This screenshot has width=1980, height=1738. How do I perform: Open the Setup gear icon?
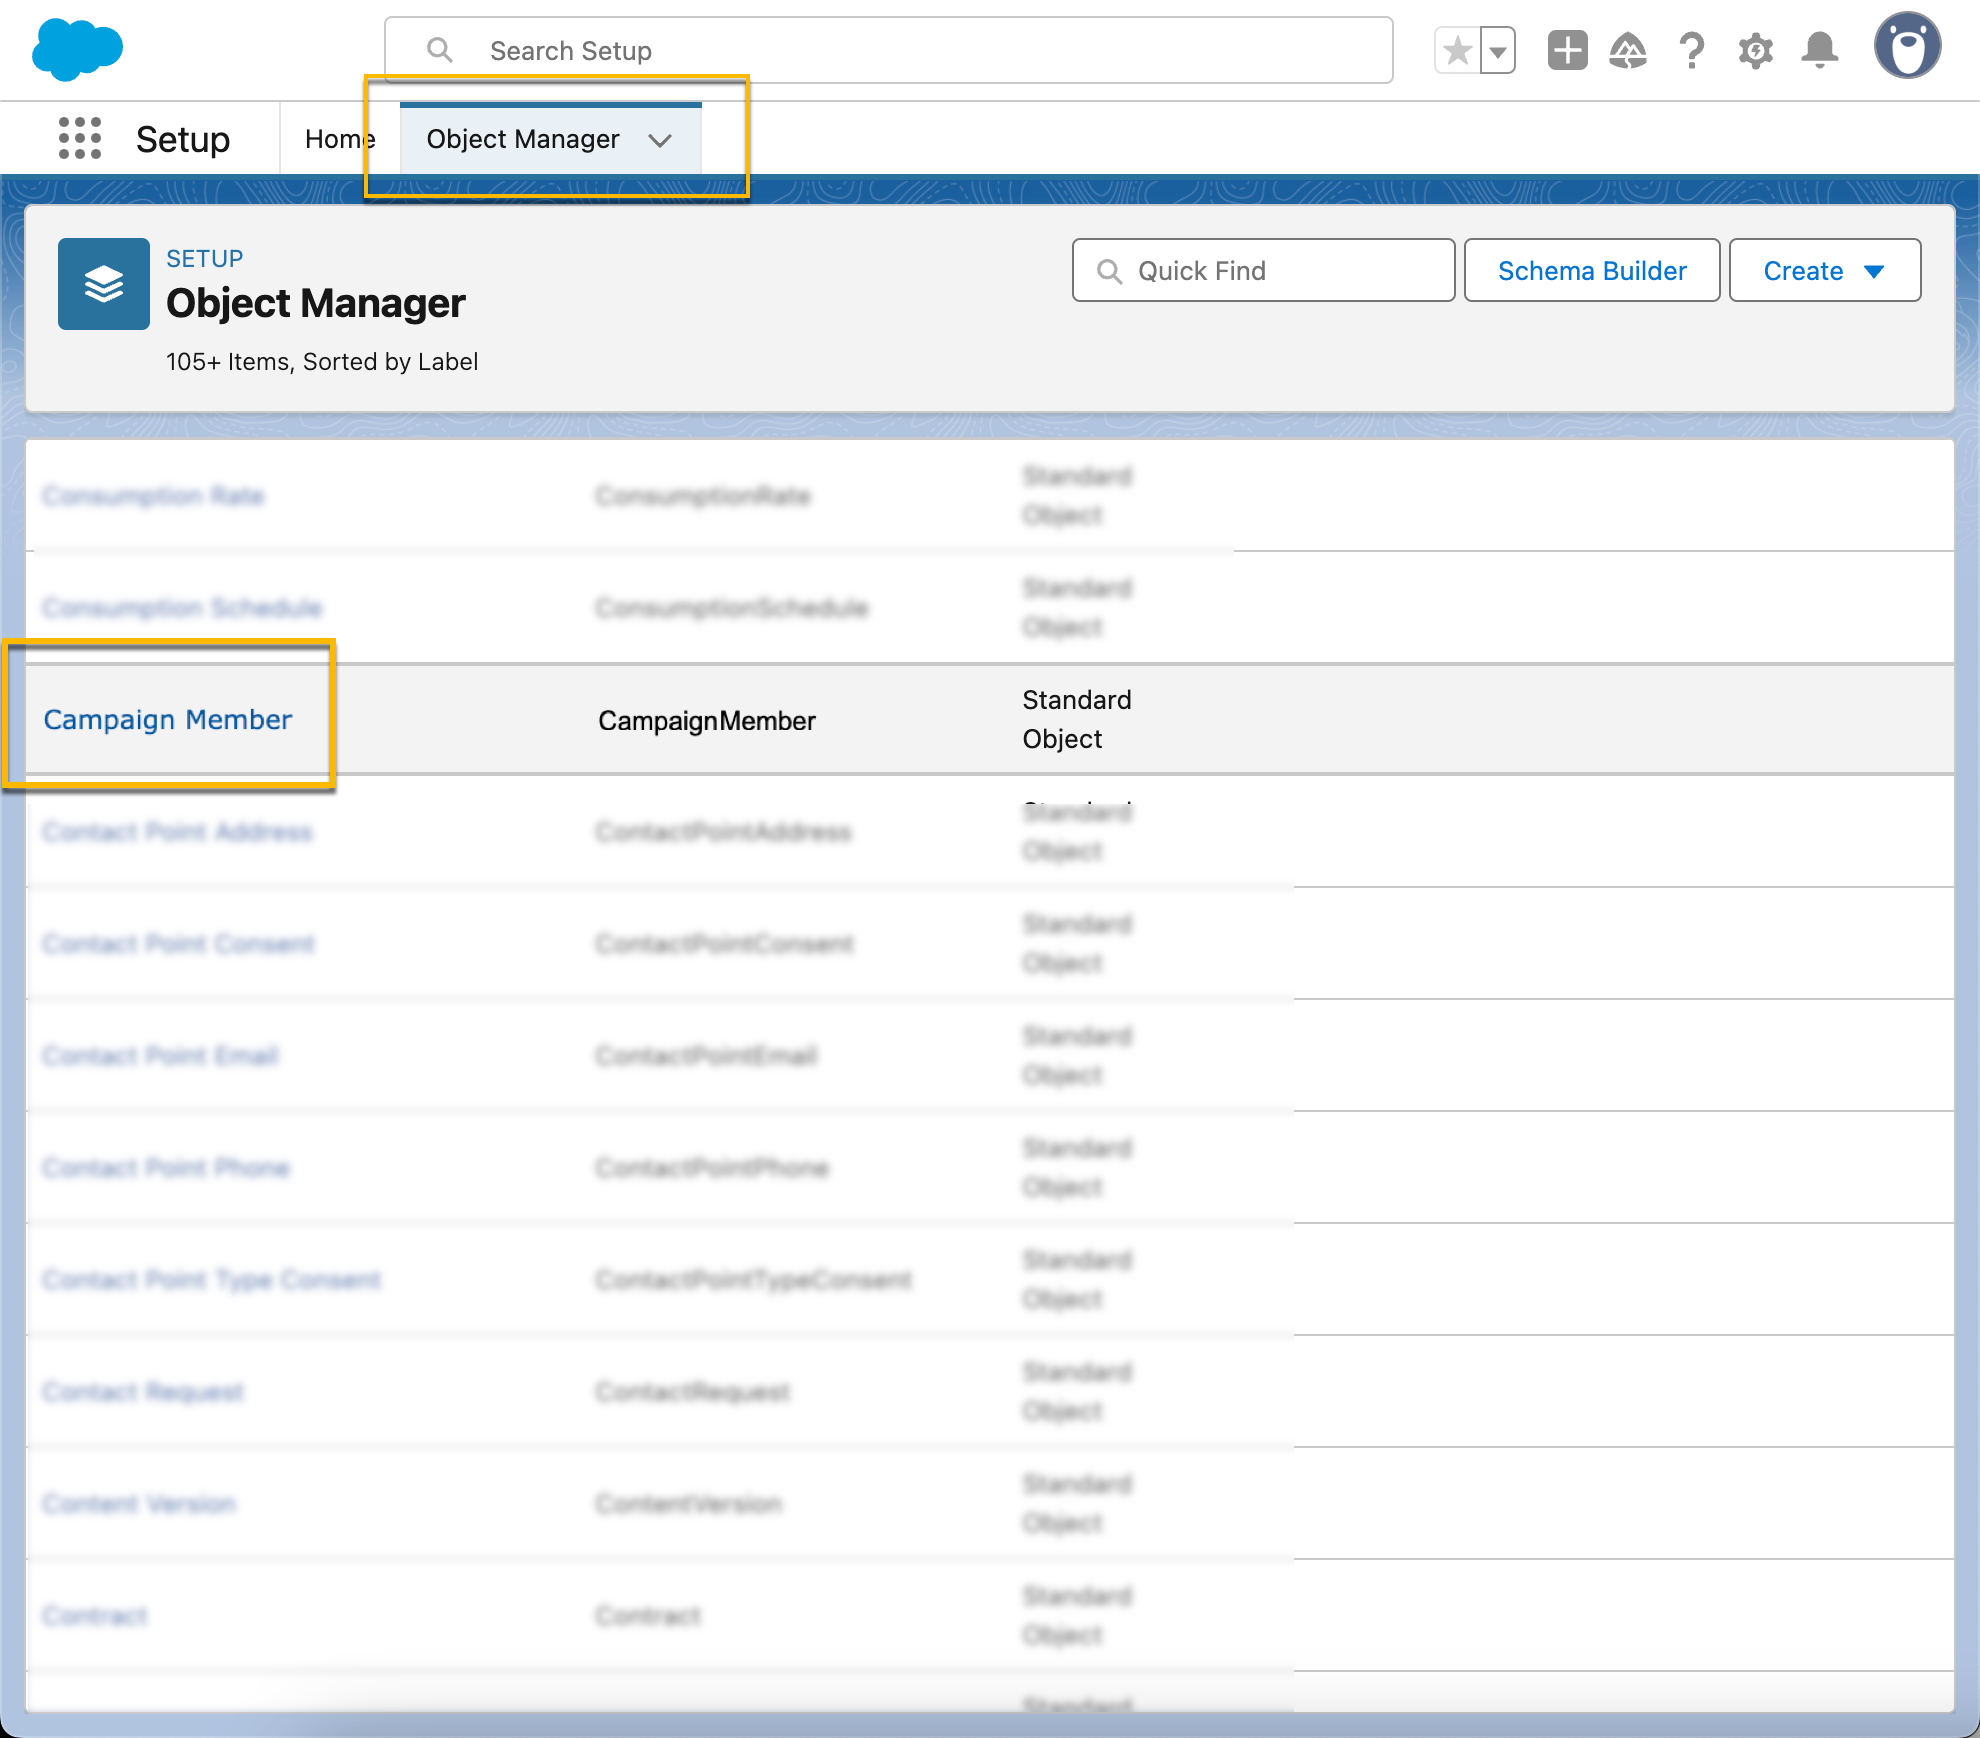[1756, 50]
